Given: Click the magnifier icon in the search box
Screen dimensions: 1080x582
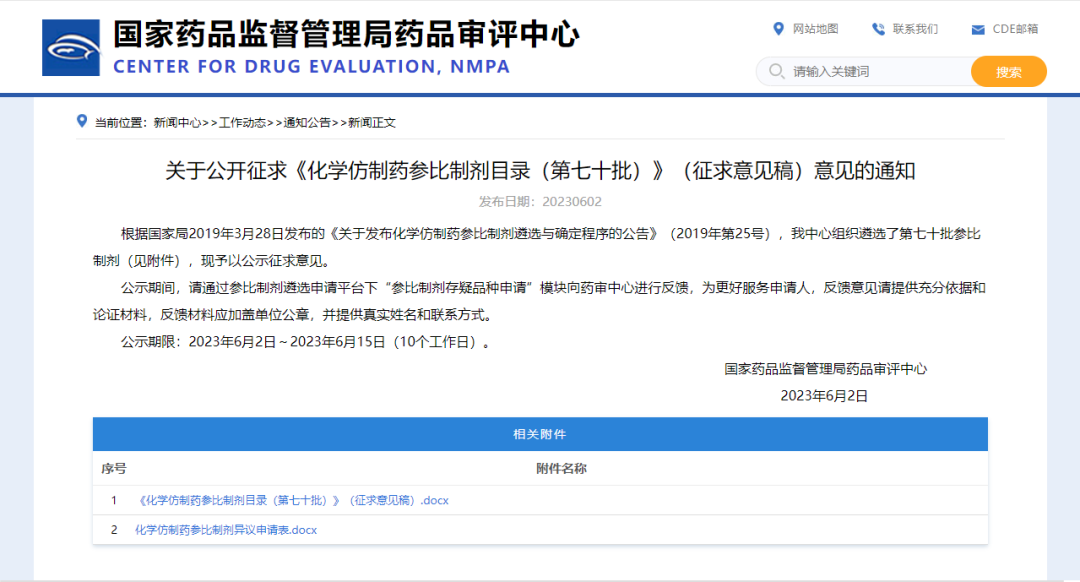Looking at the screenshot, I should pyautogui.click(x=776, y=71).
